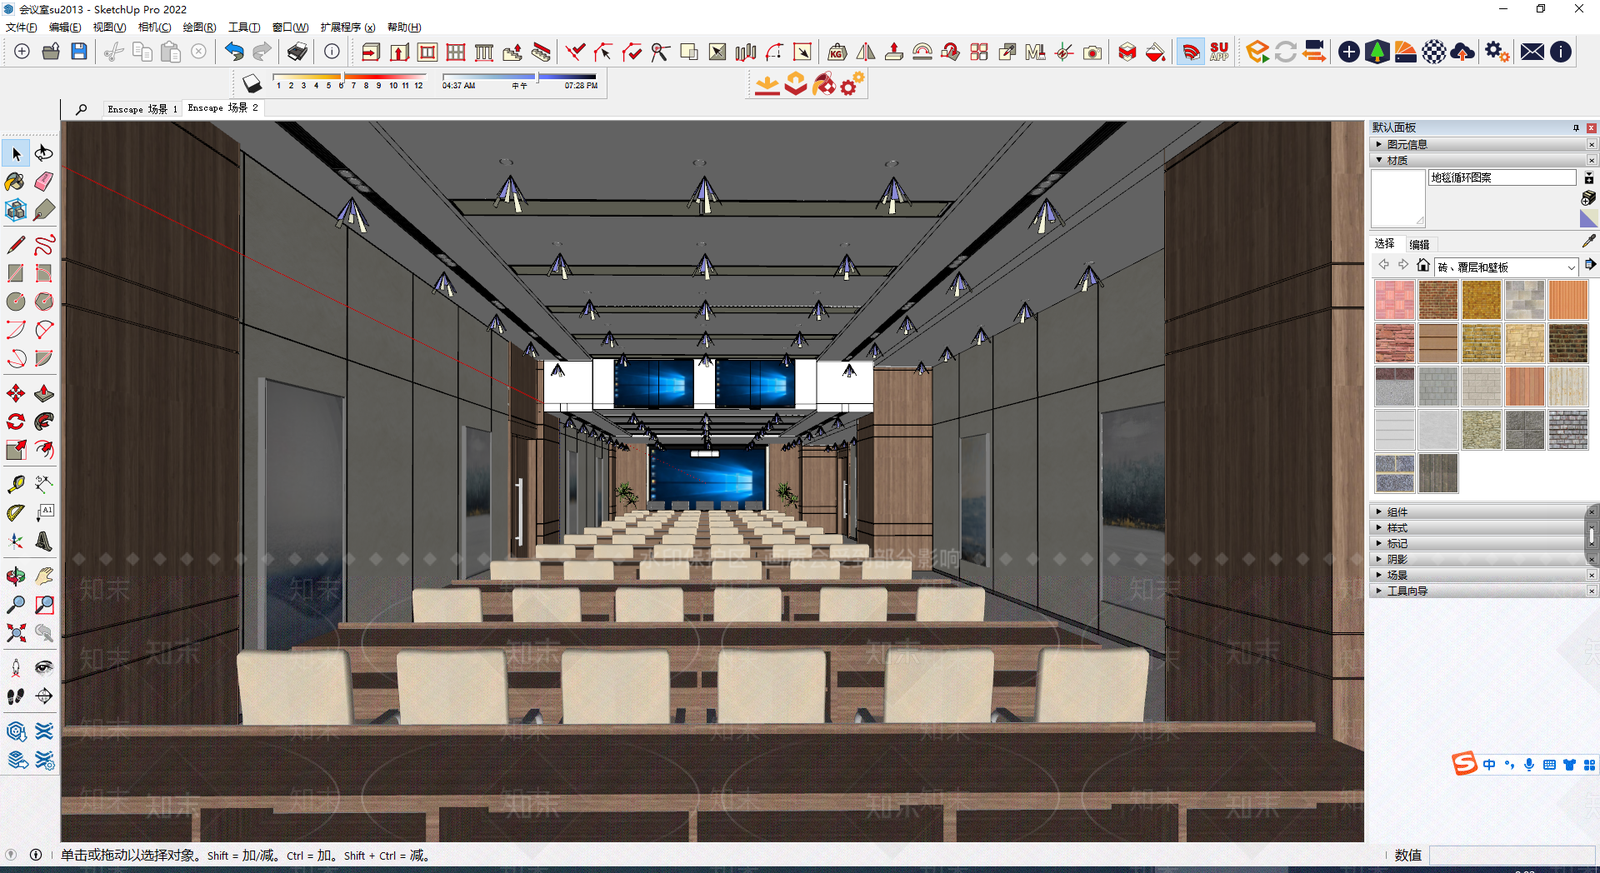This screenshot has width=1600, height=873.
Task: Open the materials details arrow button
Action: point(1590,265)
